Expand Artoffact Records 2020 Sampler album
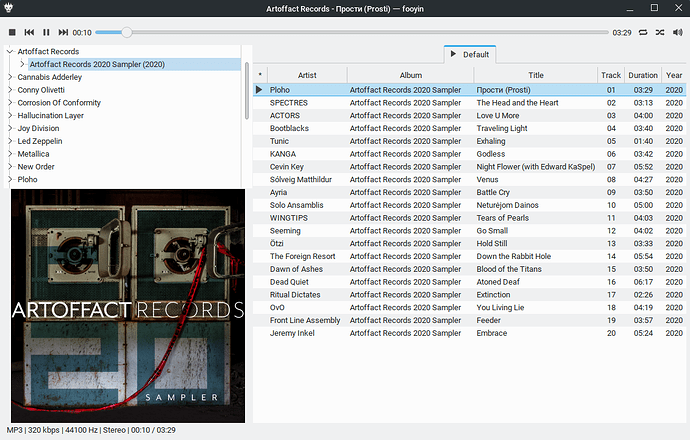 coord(23,64)
